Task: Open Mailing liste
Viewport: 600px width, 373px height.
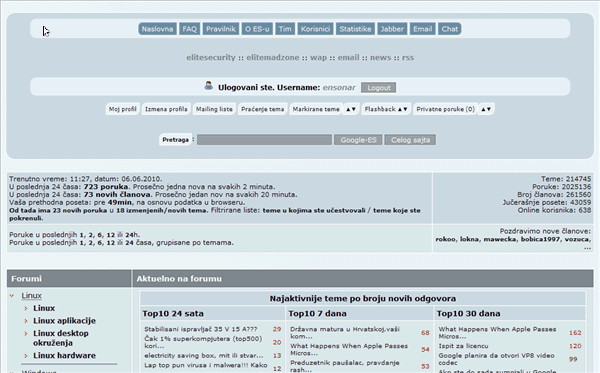Action: coord(214,109)
